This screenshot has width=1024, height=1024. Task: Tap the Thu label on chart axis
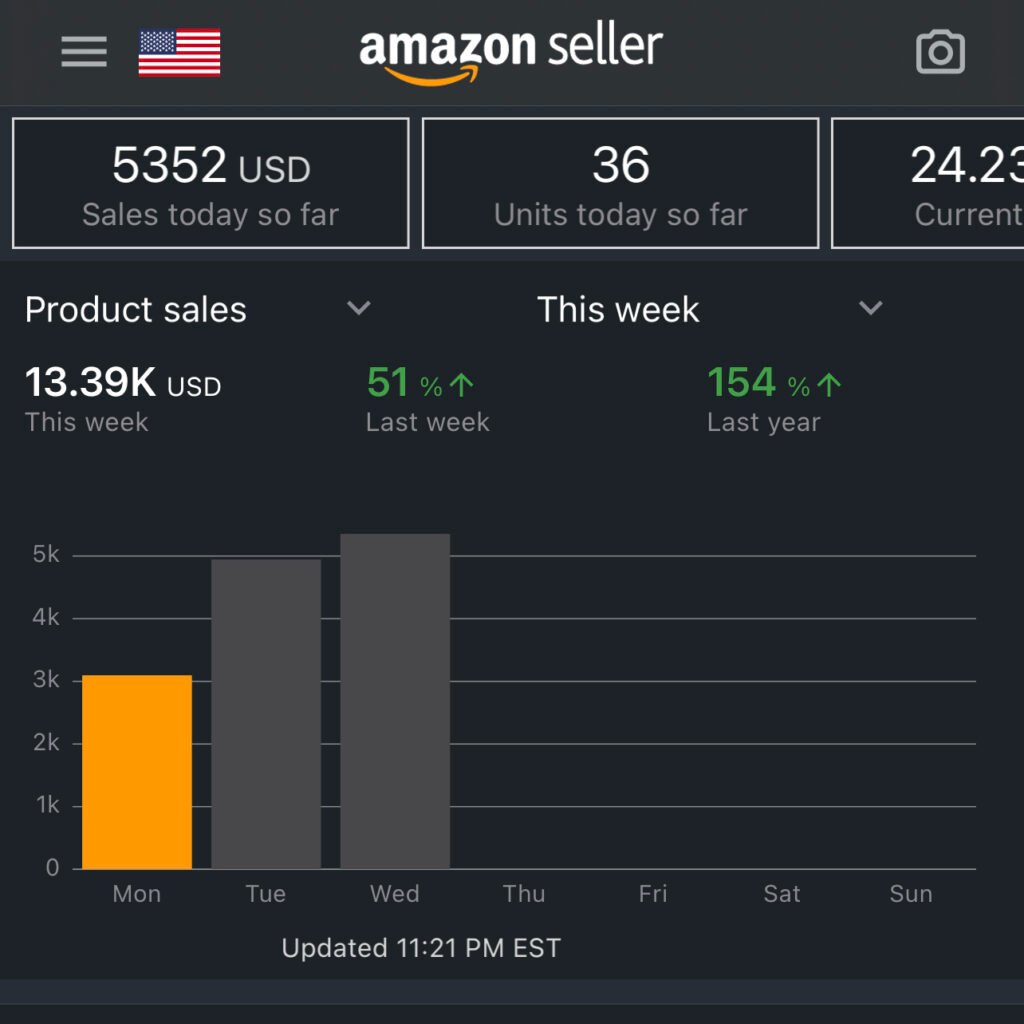click(524, 894)
